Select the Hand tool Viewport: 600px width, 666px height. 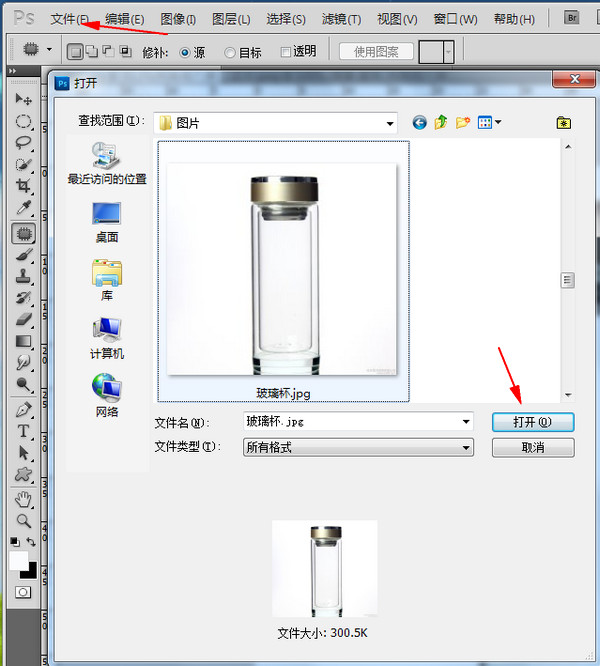coord(23,500)
